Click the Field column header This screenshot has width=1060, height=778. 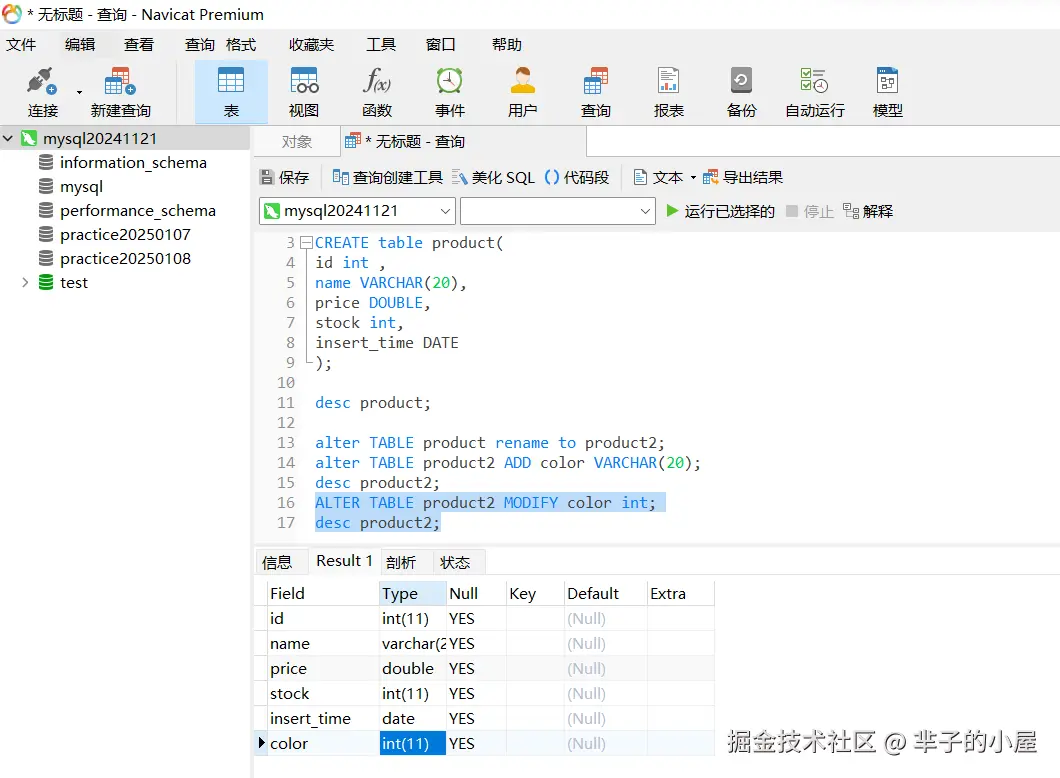(322, 593)
